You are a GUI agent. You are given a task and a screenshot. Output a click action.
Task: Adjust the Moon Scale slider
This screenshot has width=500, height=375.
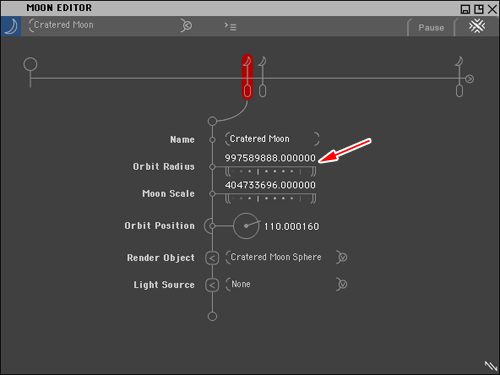pos(270,199)
